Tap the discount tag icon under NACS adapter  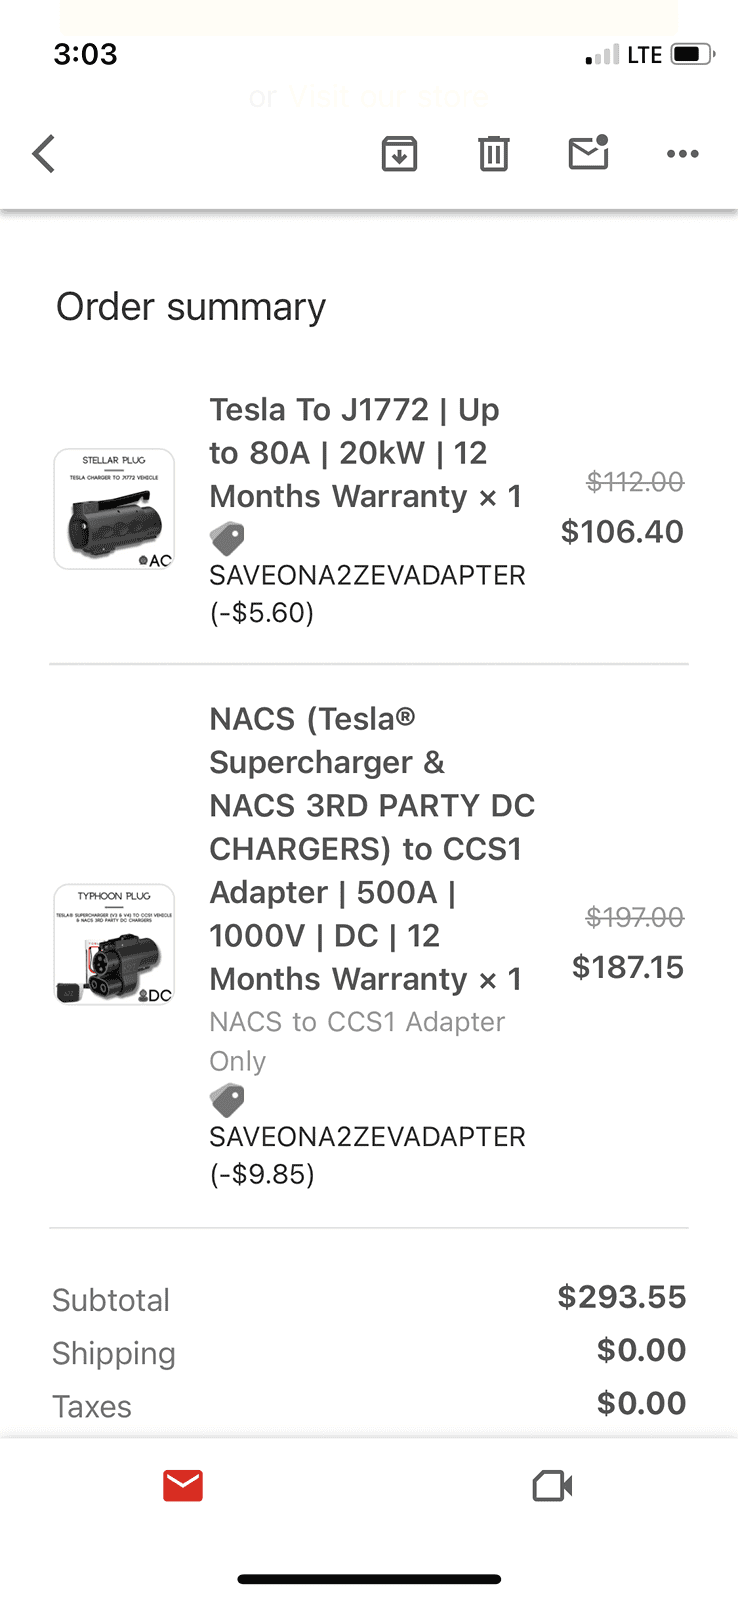[x=227, y=1101]
